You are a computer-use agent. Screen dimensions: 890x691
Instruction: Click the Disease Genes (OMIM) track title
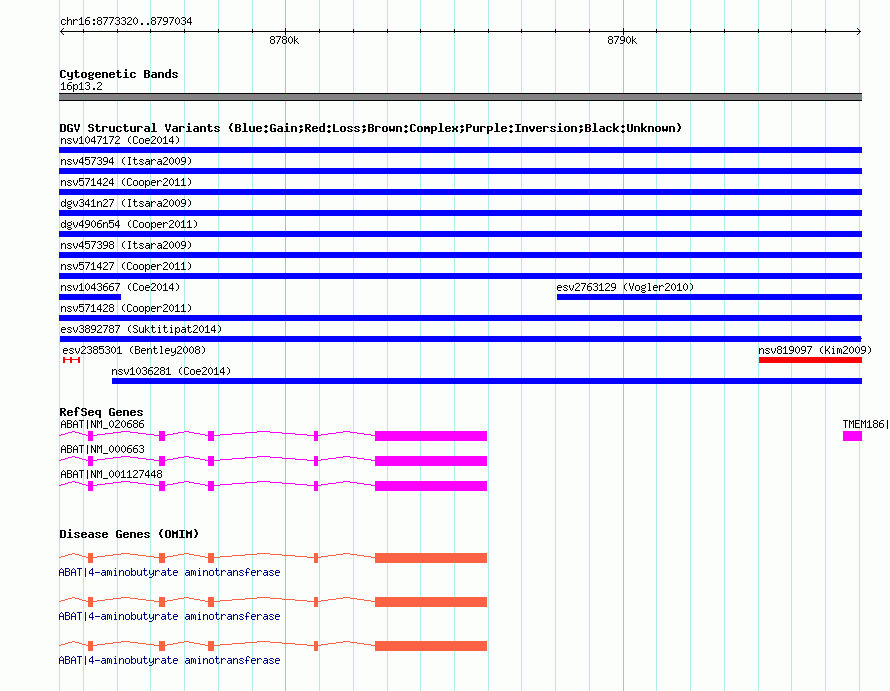[x=129, y=534]
